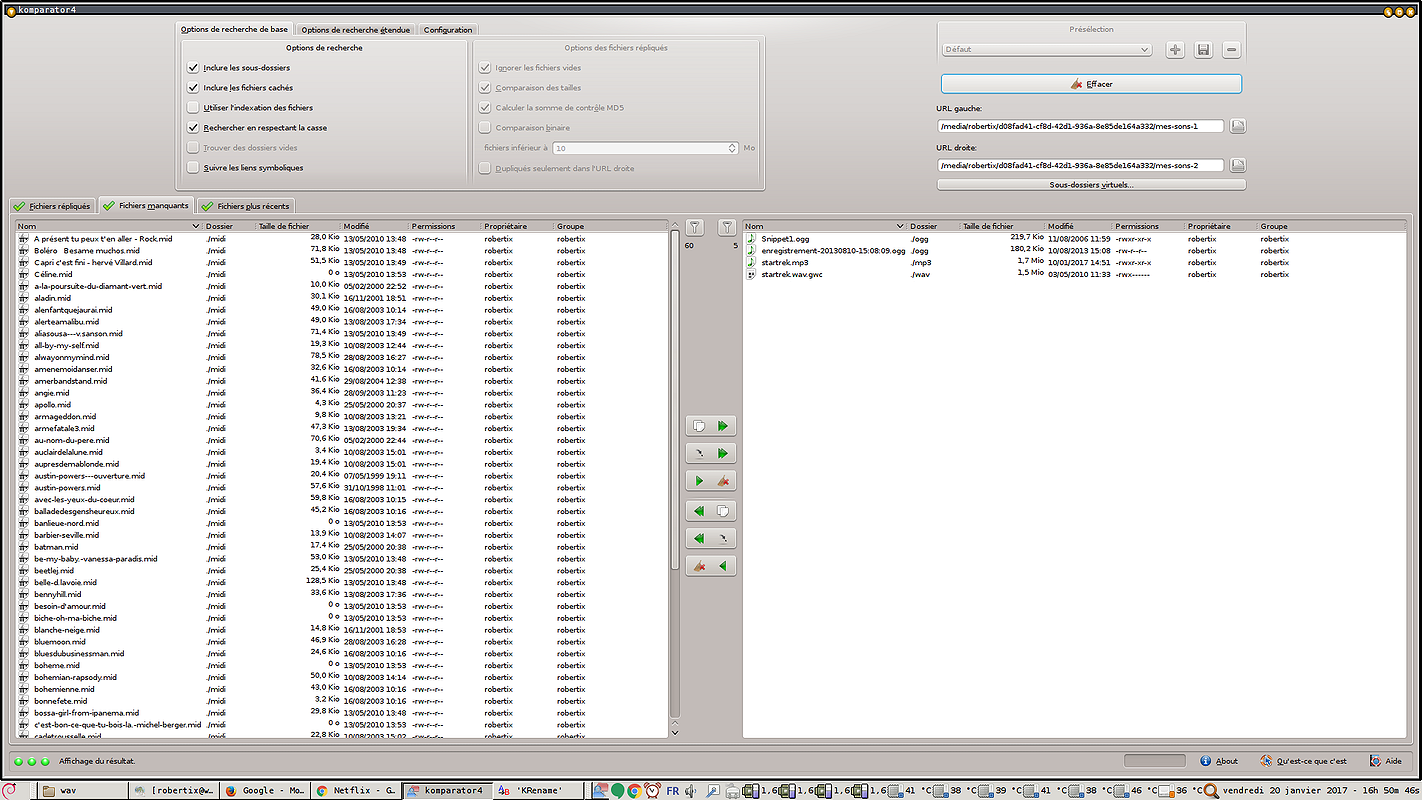Save the current preselection with the floppy icon
The image size is (1422, 800).
click(x=1203, y=50)
